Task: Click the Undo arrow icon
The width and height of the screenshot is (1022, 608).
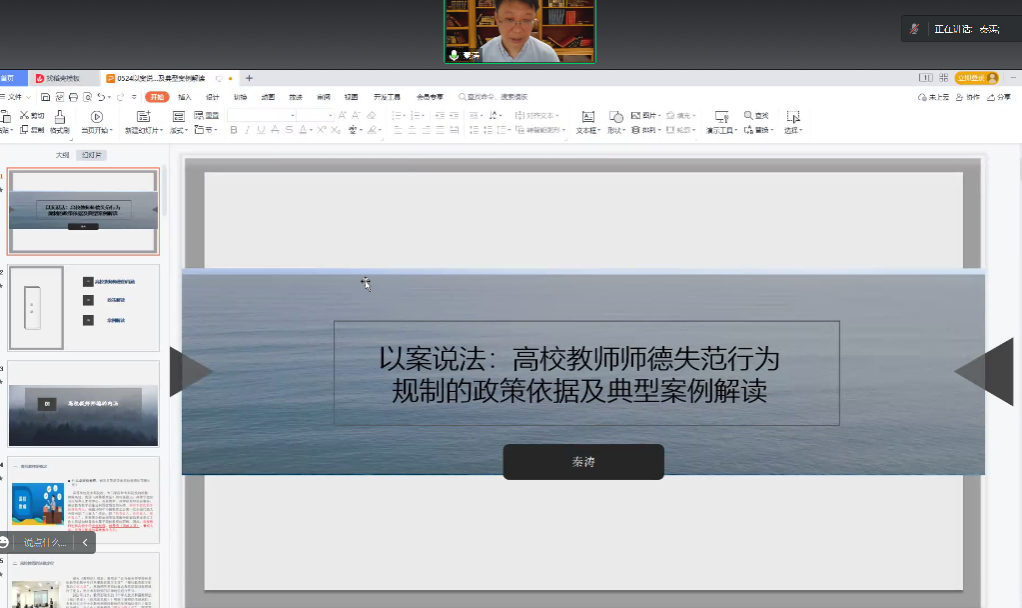Action: [x=101, y=97]
